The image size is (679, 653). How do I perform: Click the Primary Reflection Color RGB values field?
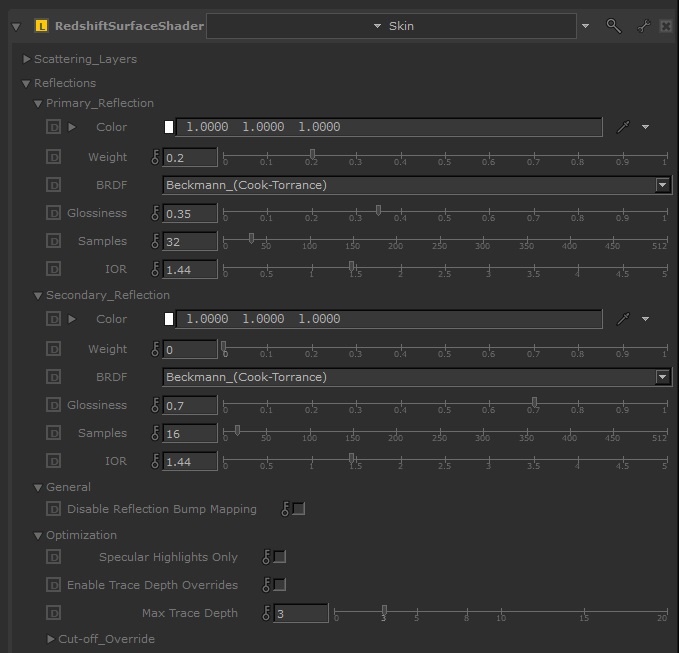[389, 127]
